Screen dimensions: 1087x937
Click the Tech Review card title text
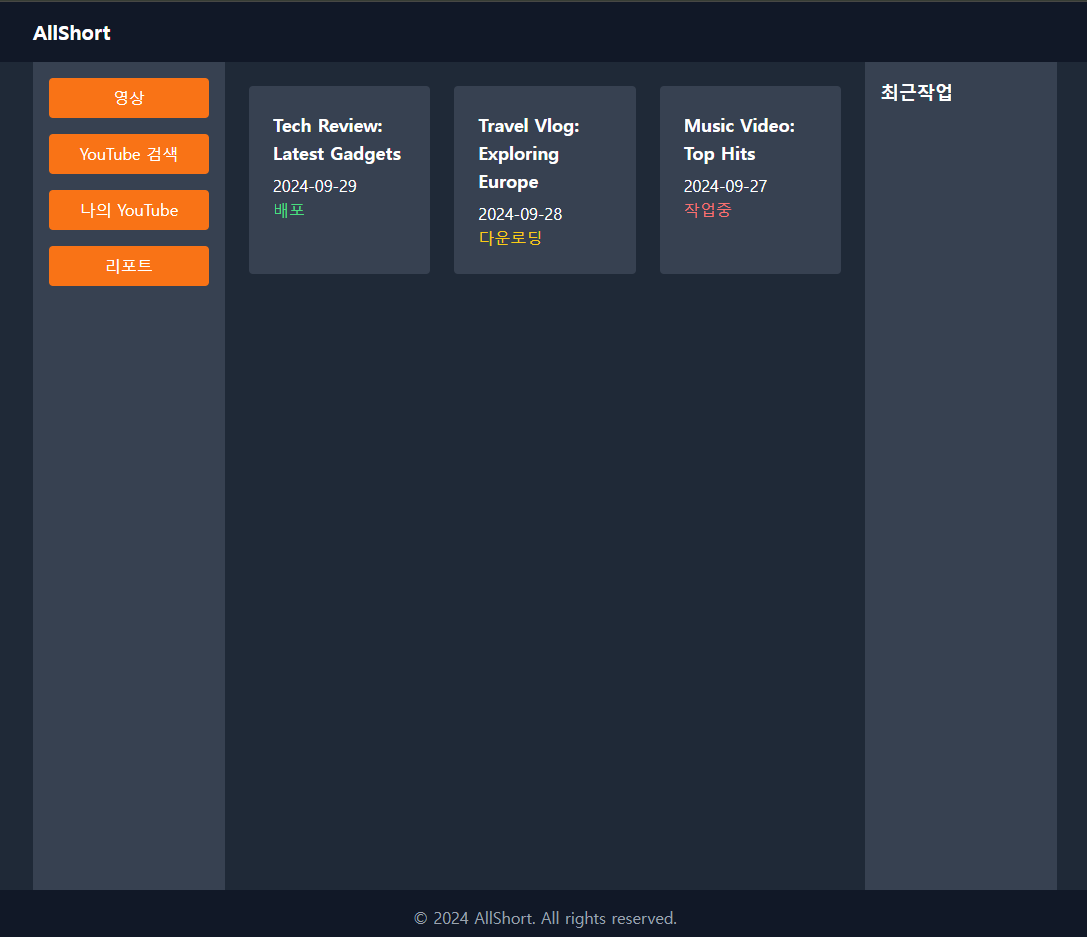(x=337, y=139)
